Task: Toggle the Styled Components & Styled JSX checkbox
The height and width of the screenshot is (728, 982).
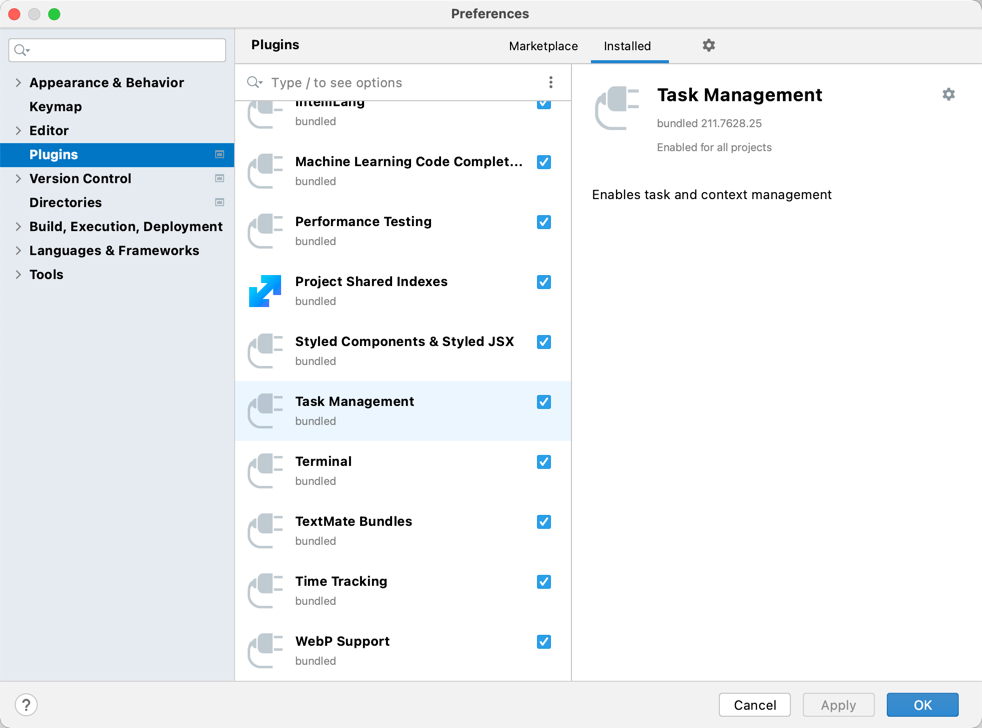Action: pyautogui.click(x=544, y=342)
